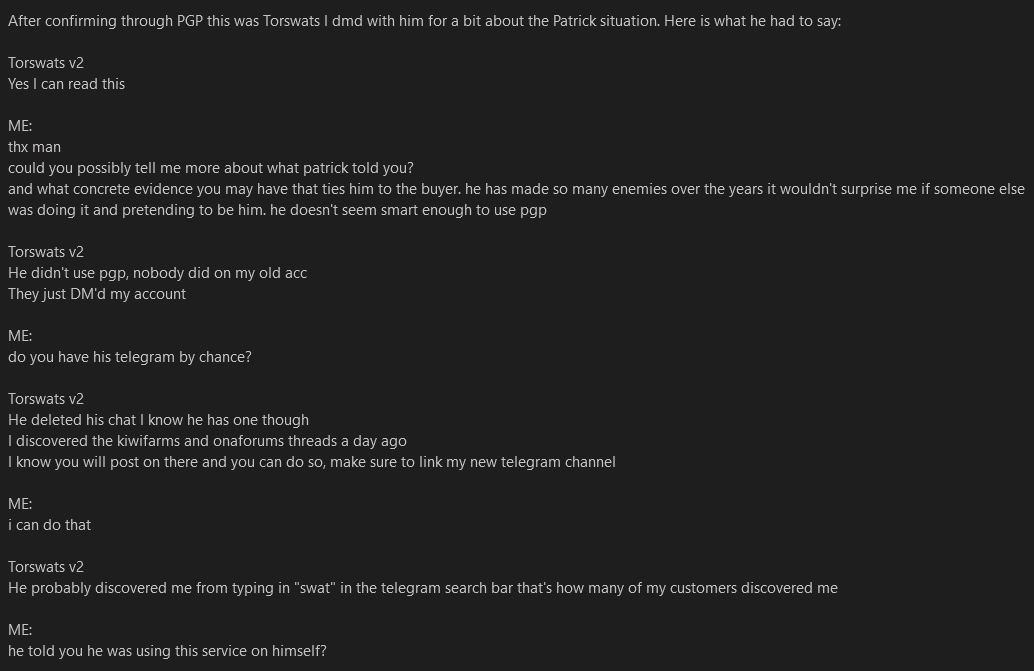Screen dimensions: 1034x671
Task: Click the line "He deleted his chat"
Action: coord(158,420)
